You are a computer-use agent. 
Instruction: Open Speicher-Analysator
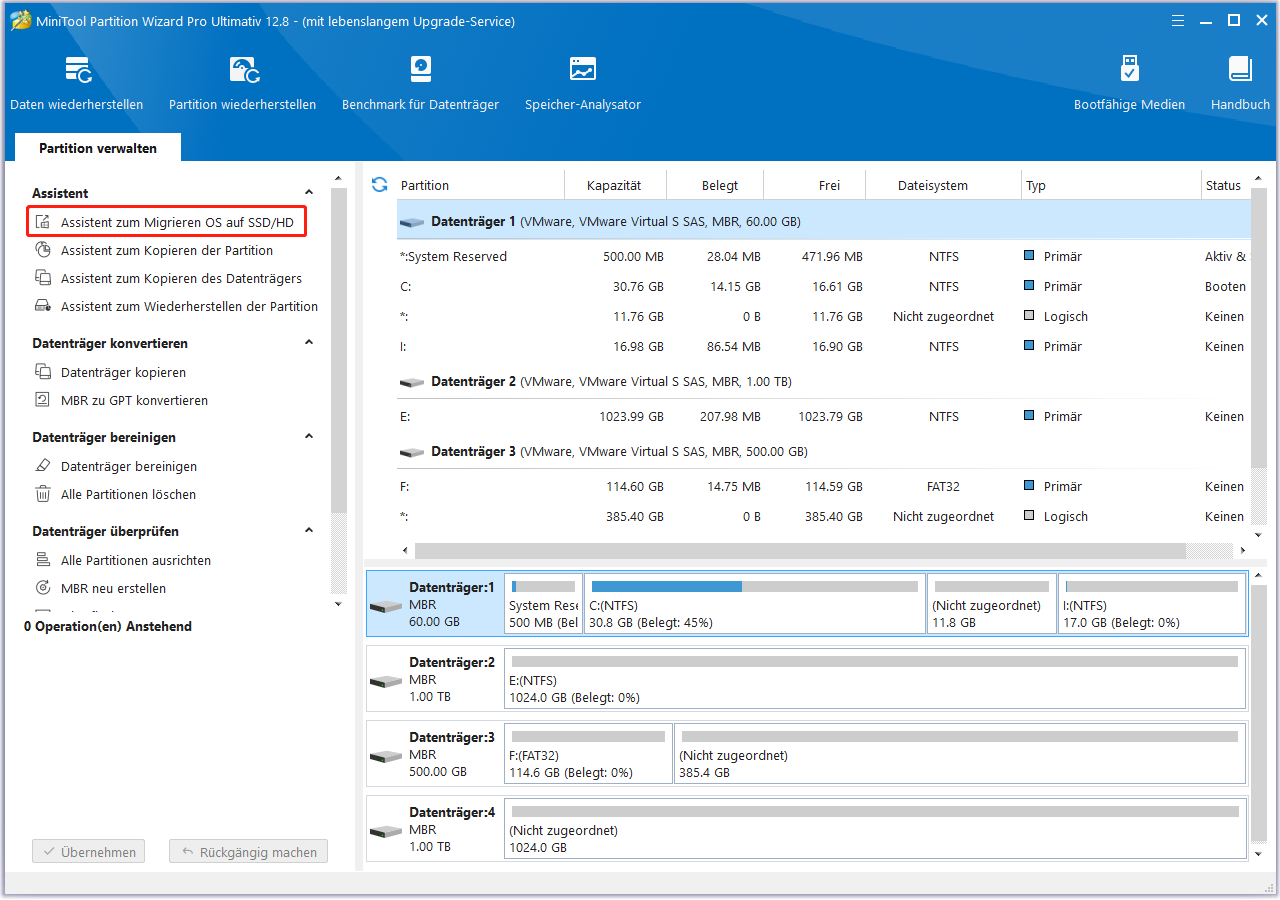tap(583, 83)
